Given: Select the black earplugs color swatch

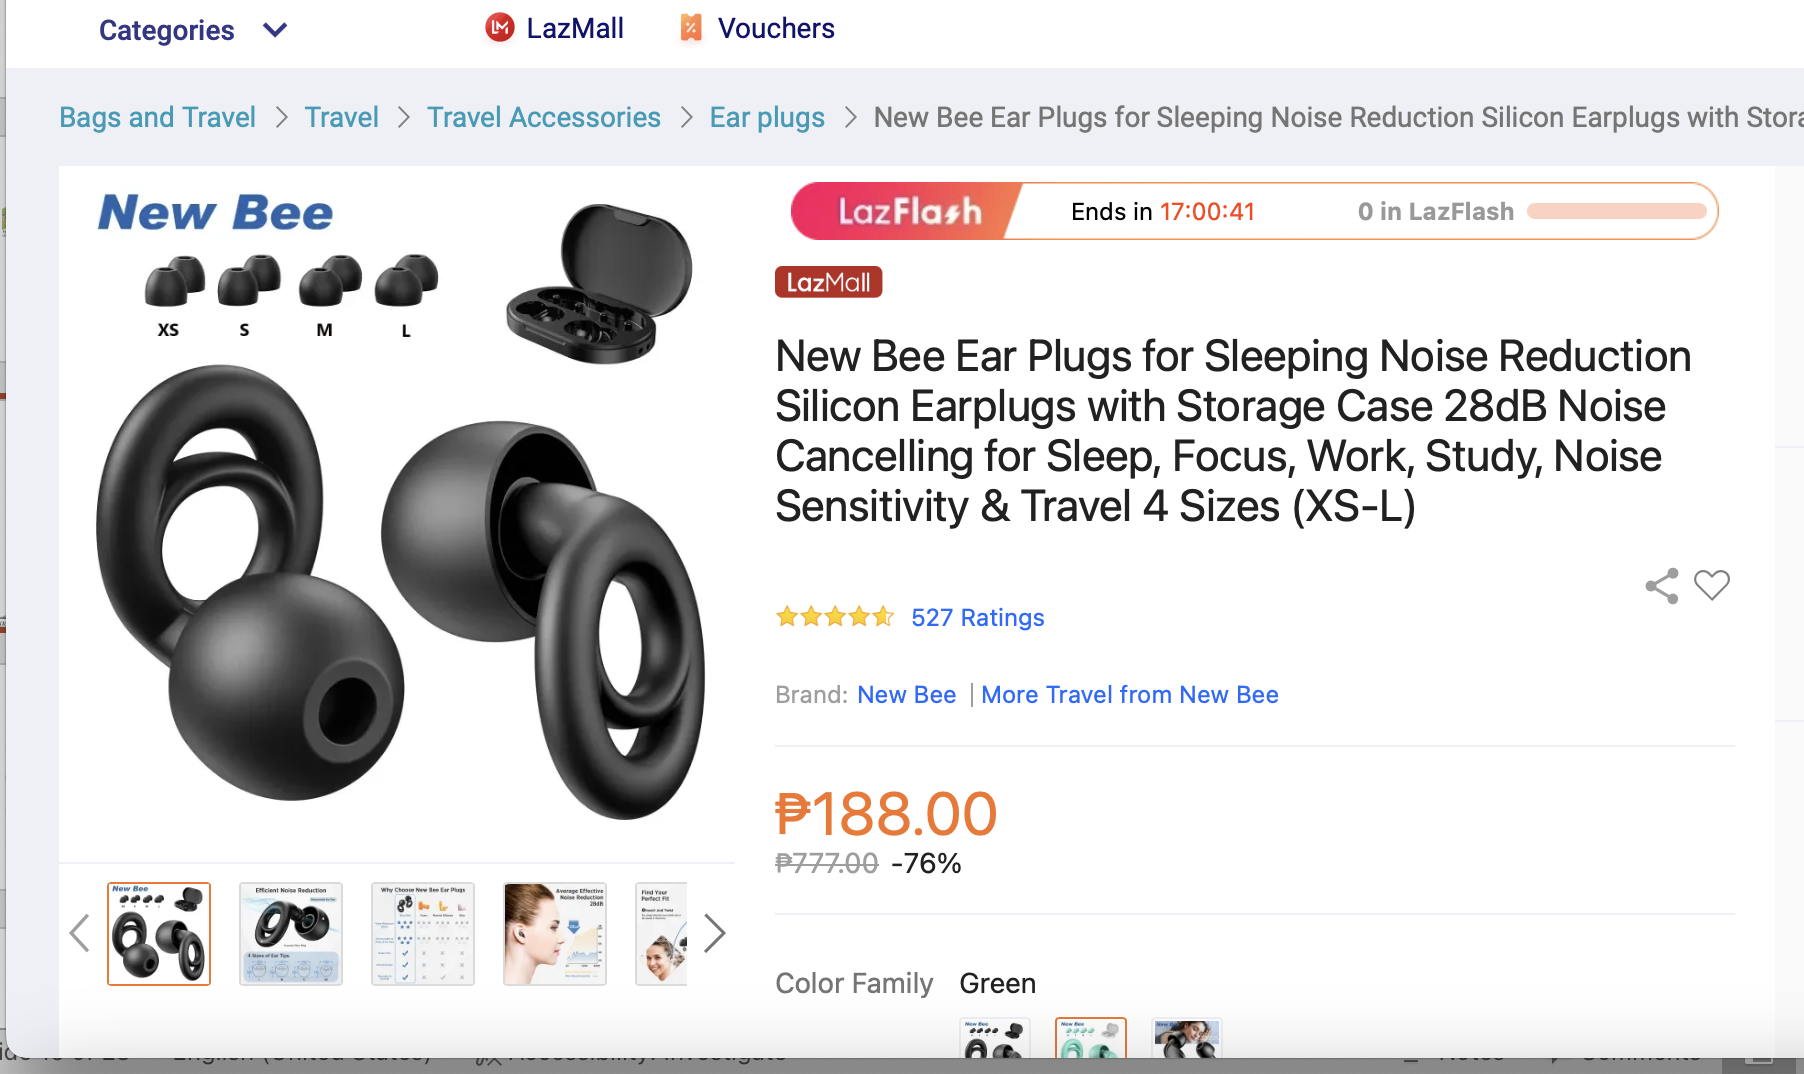Looking at the screenshot, I should pos(994,1038).
